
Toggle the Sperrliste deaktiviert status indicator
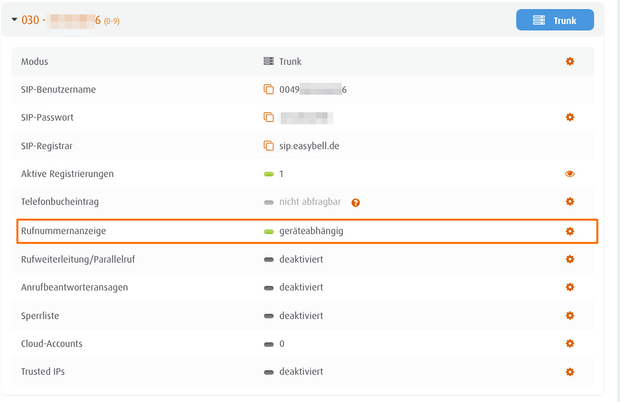(x=269, y=316)
